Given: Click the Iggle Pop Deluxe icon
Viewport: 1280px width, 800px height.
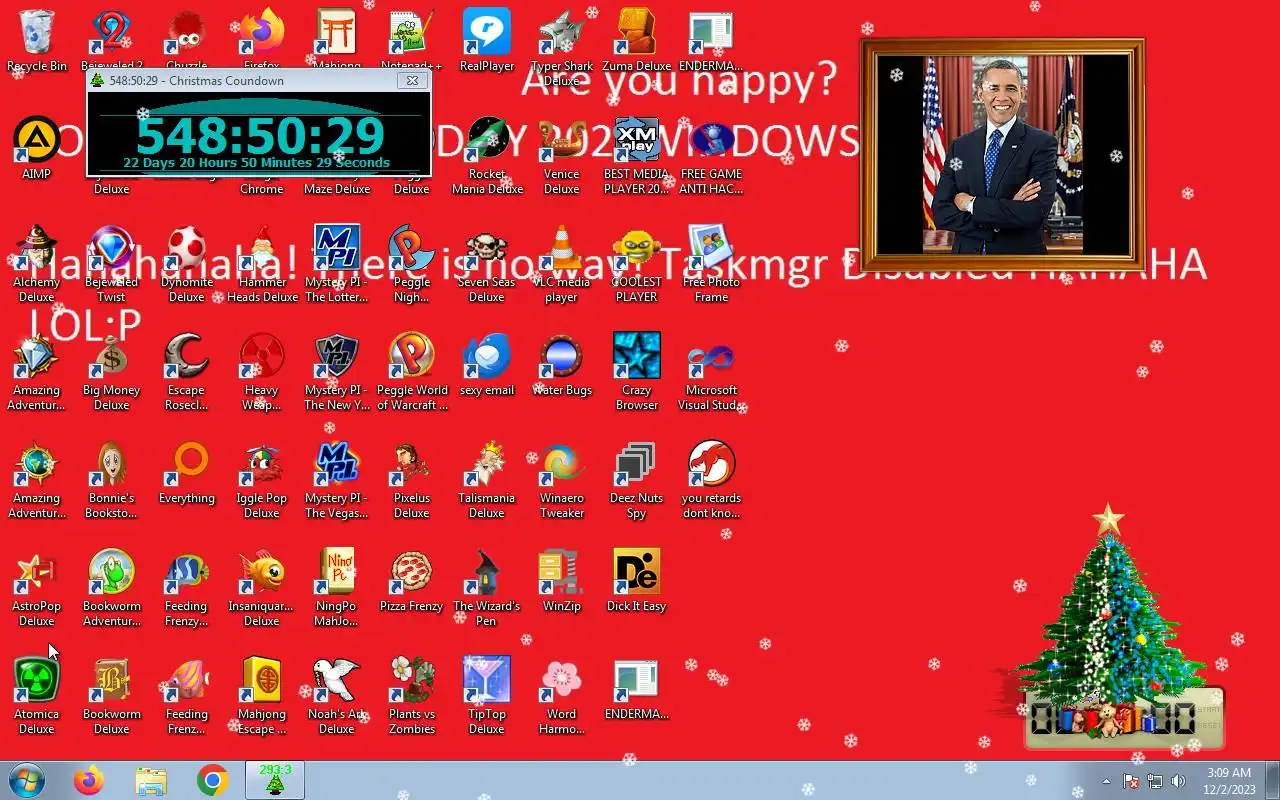Looking at the screenshot, I should (x=262, y=479).
